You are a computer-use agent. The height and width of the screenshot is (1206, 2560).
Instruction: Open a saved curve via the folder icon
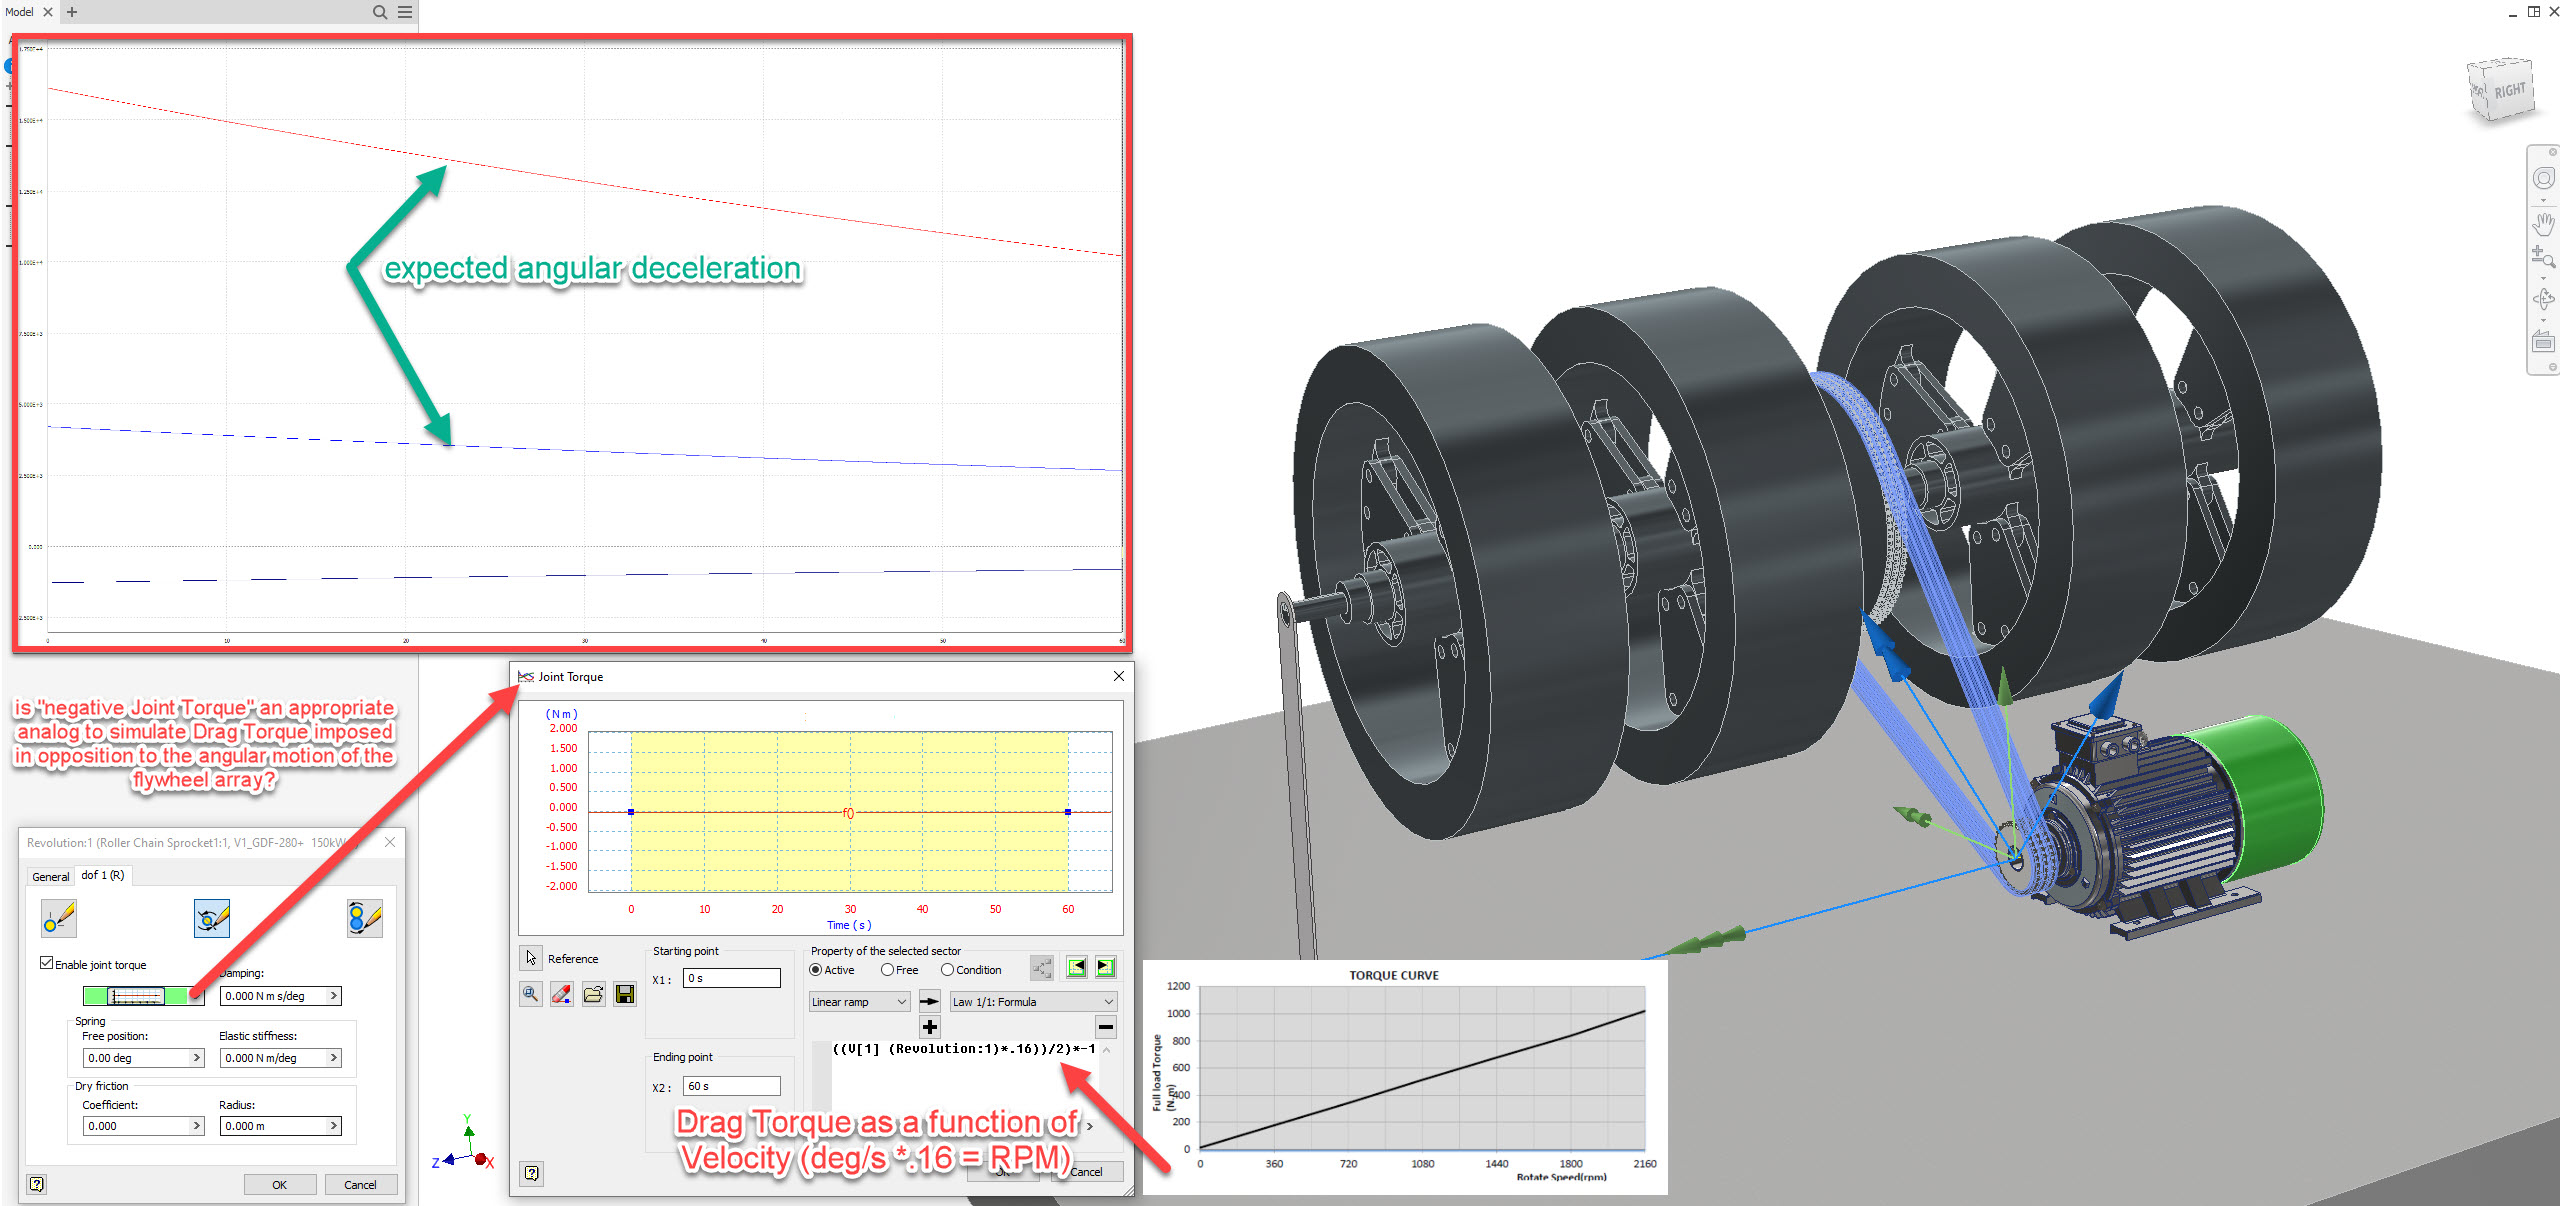[x=592, y=993]
